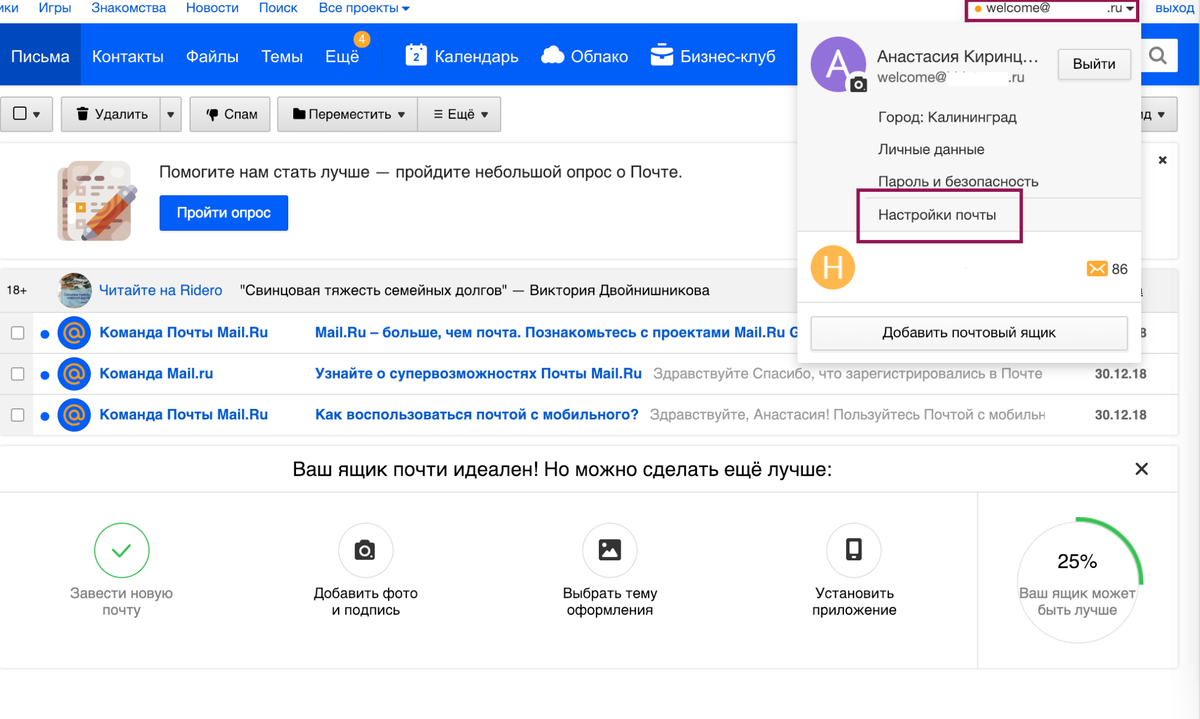Open Игры link in top bar
The height and width of the screenshot is (719, 1200).
53,8
